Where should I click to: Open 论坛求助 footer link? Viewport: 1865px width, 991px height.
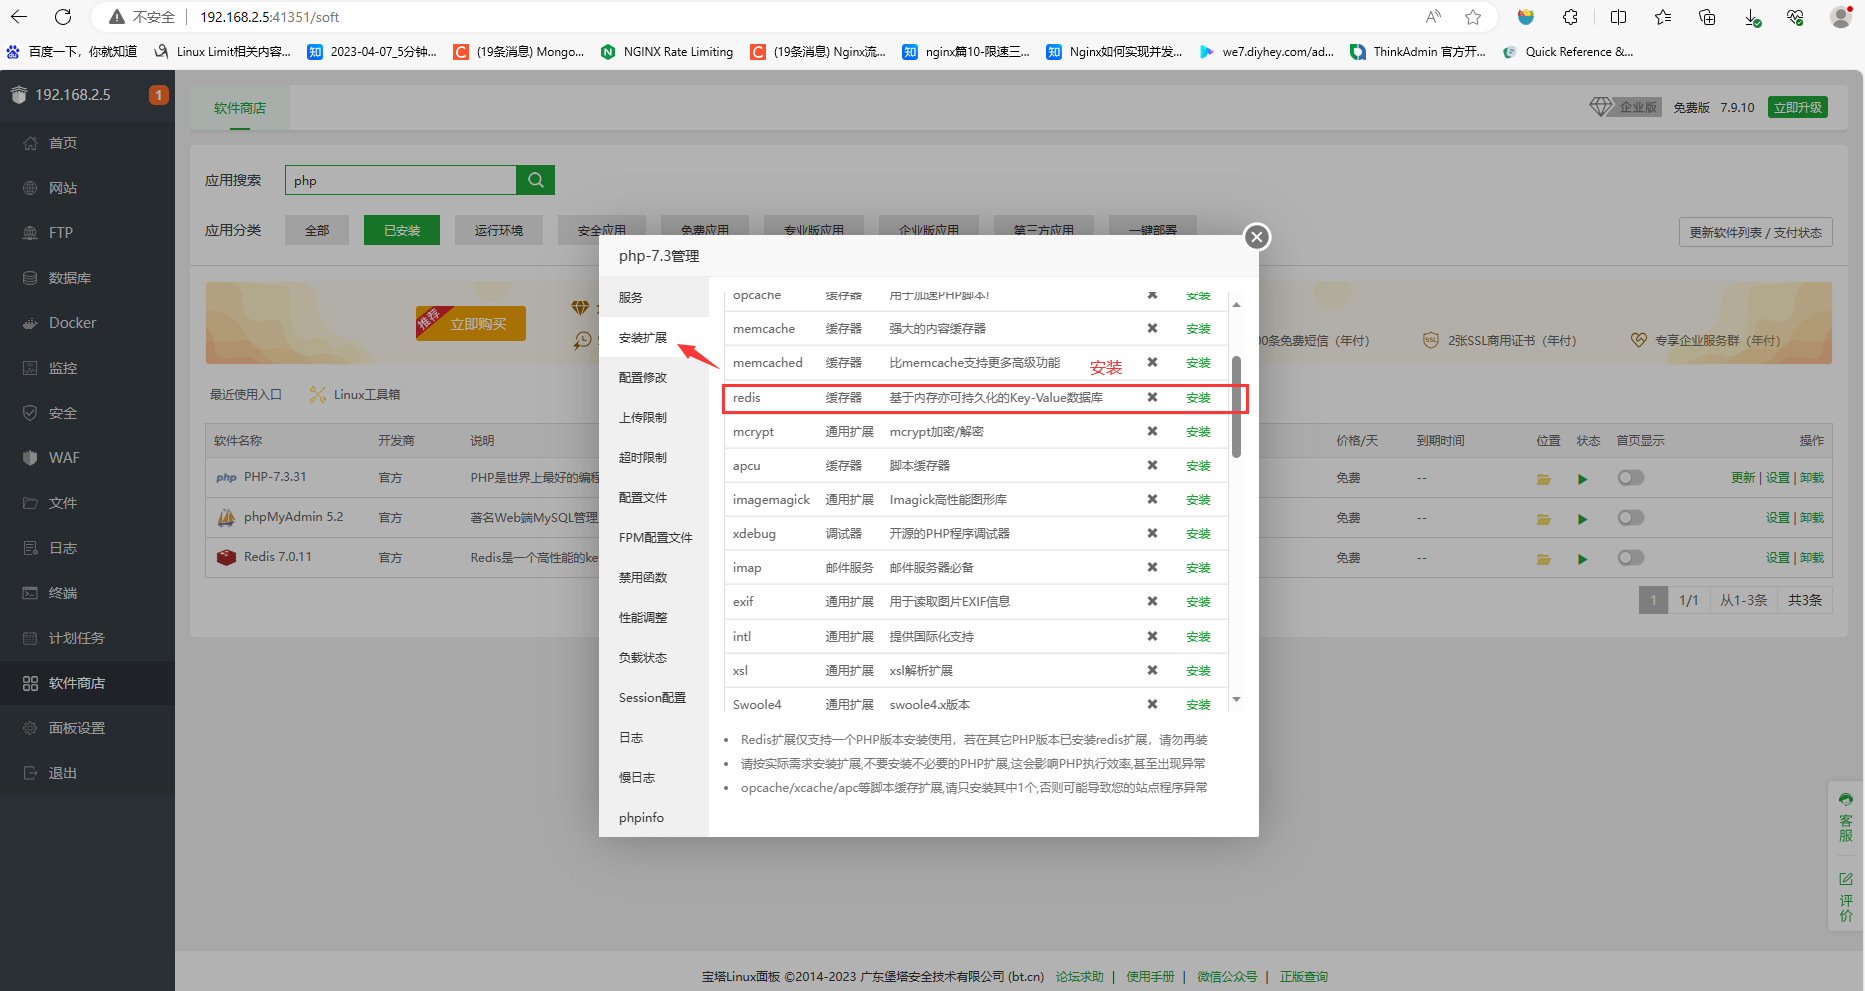1080,977
